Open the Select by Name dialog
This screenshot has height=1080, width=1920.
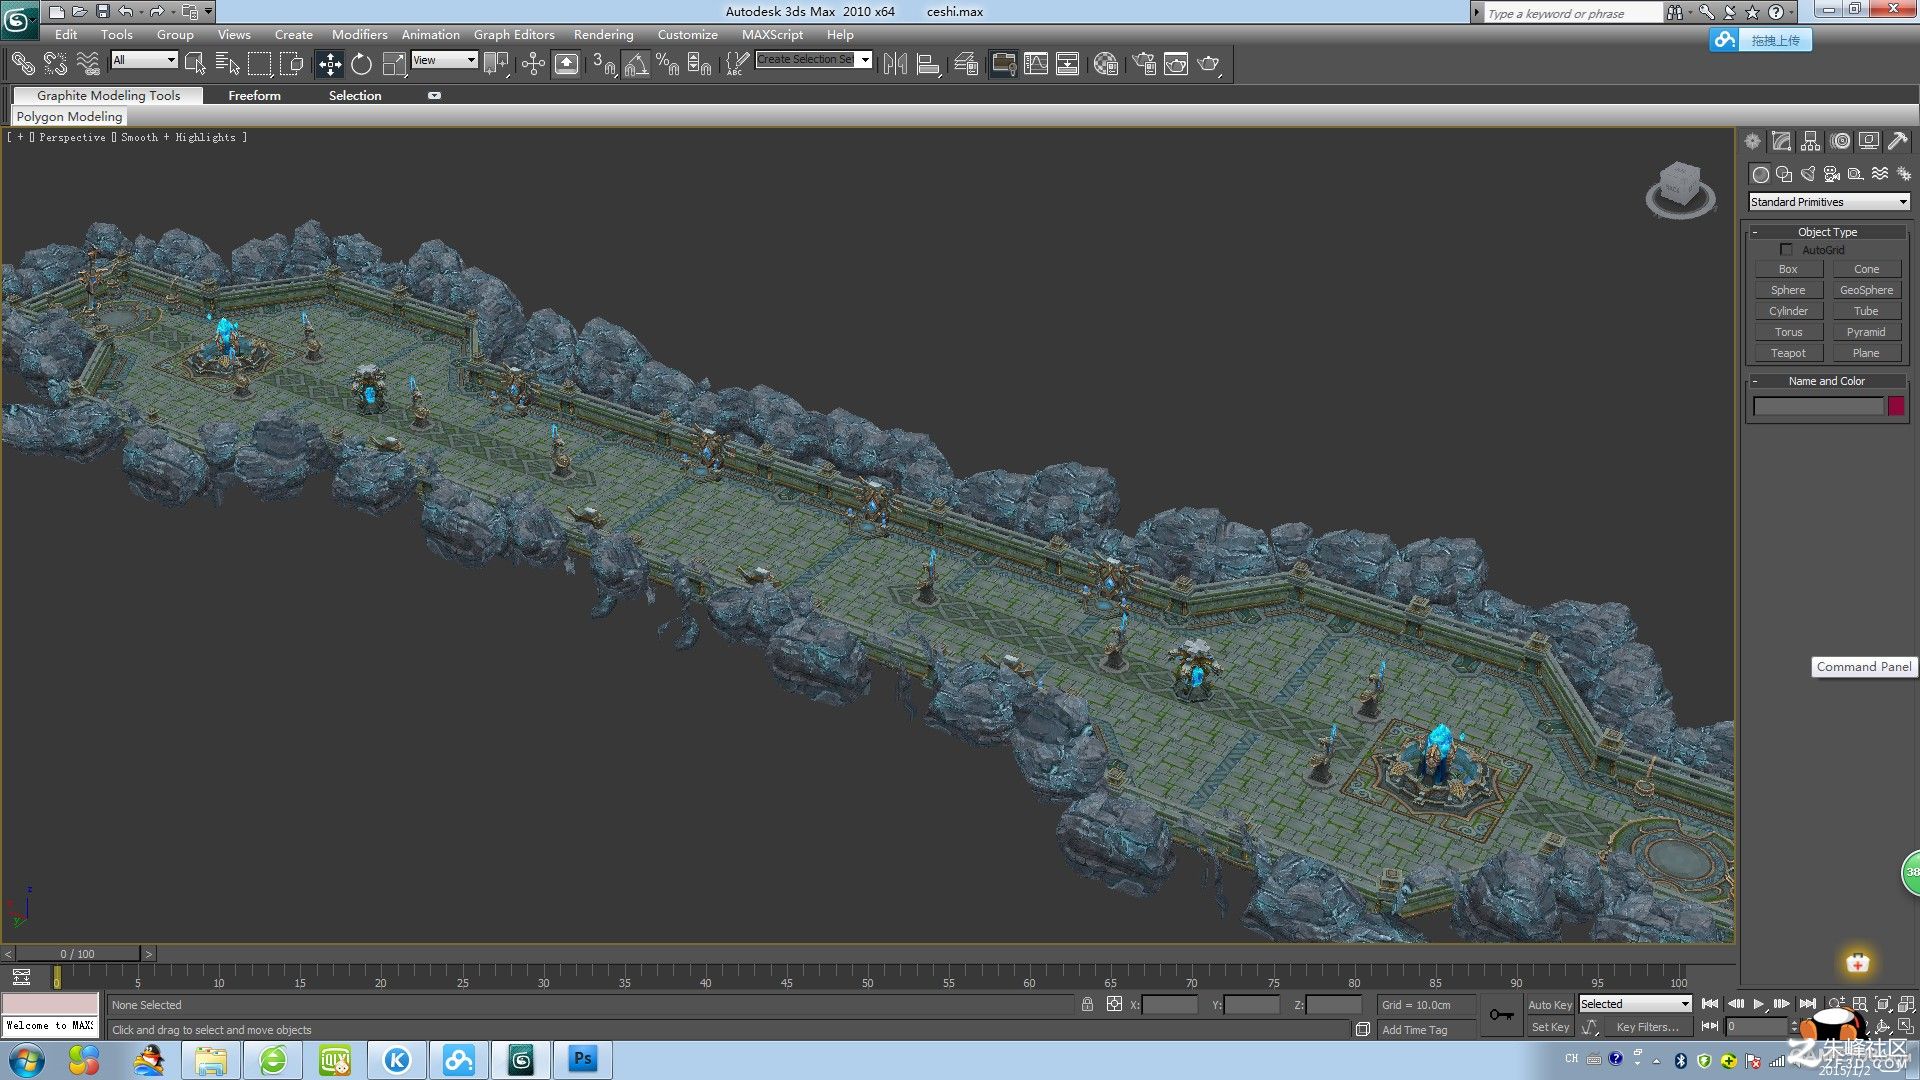tap(227, 64)
